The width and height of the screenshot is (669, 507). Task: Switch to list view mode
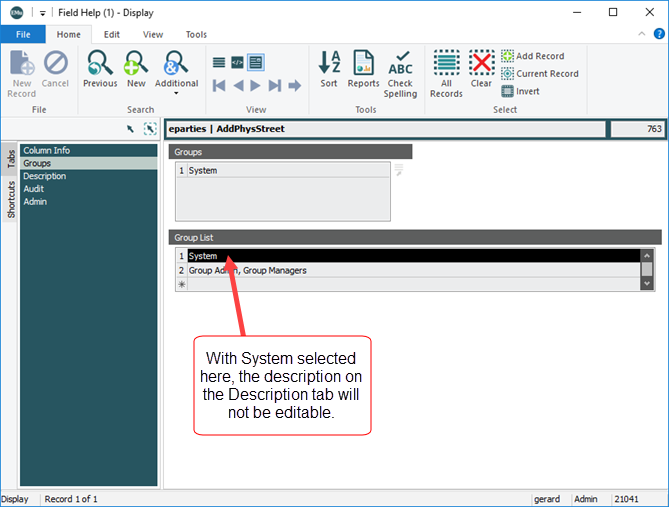[219, 62]
